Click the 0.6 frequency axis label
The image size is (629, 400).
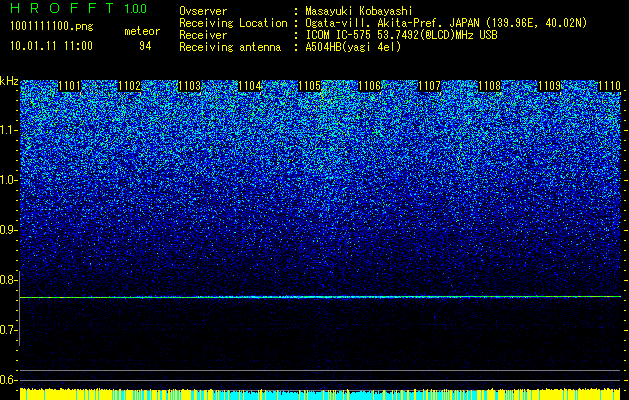tap(9, 380)
